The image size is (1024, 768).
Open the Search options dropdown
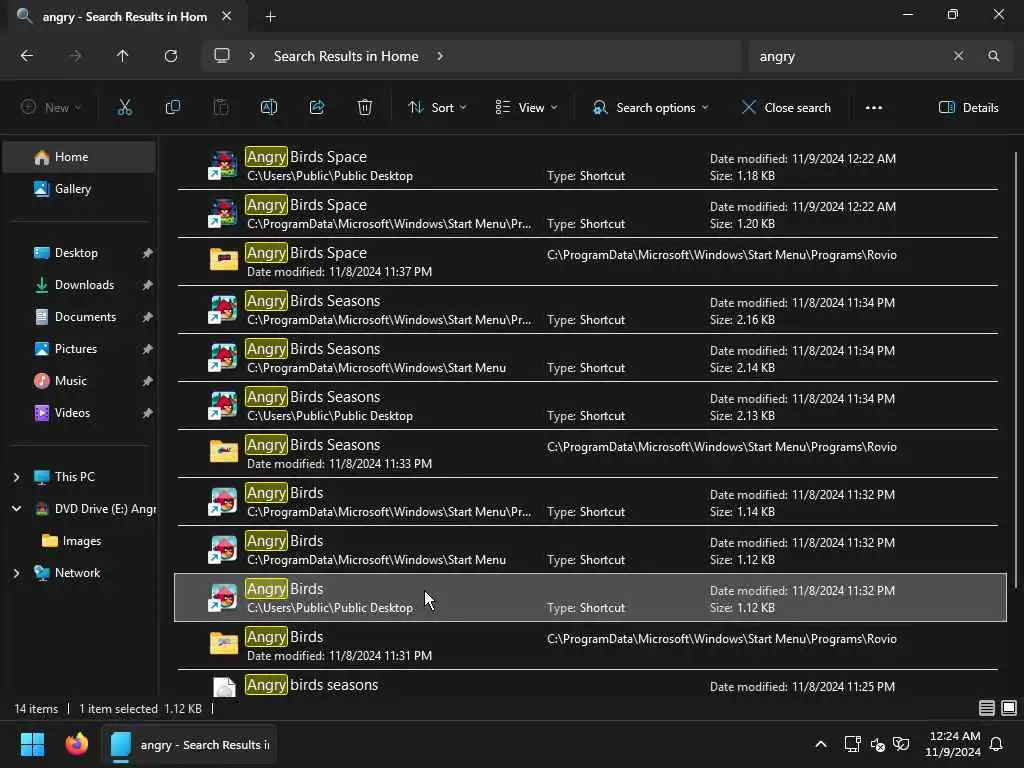[x=650, y=108]
